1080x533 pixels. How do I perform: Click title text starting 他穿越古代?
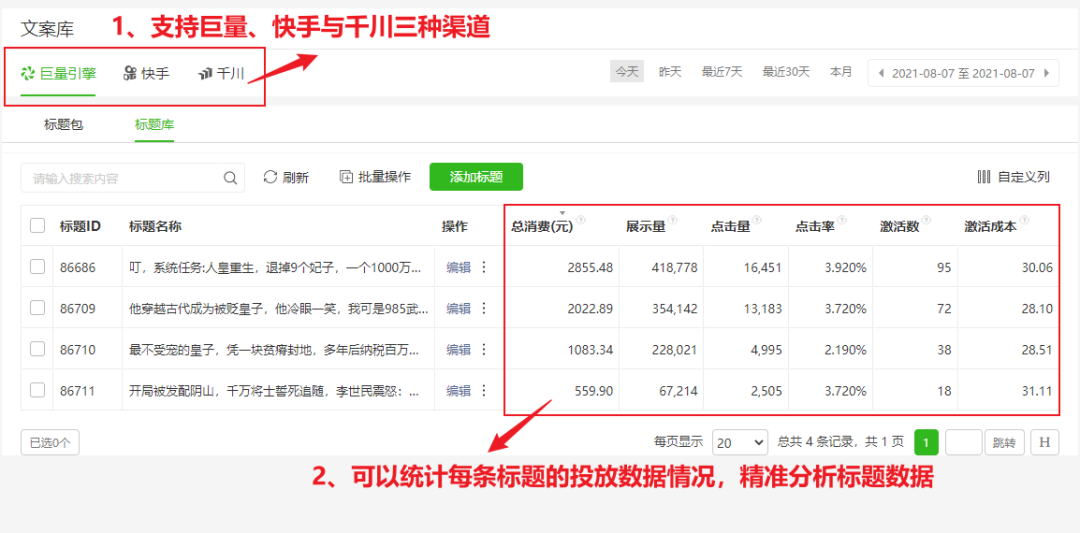(278, 309)
